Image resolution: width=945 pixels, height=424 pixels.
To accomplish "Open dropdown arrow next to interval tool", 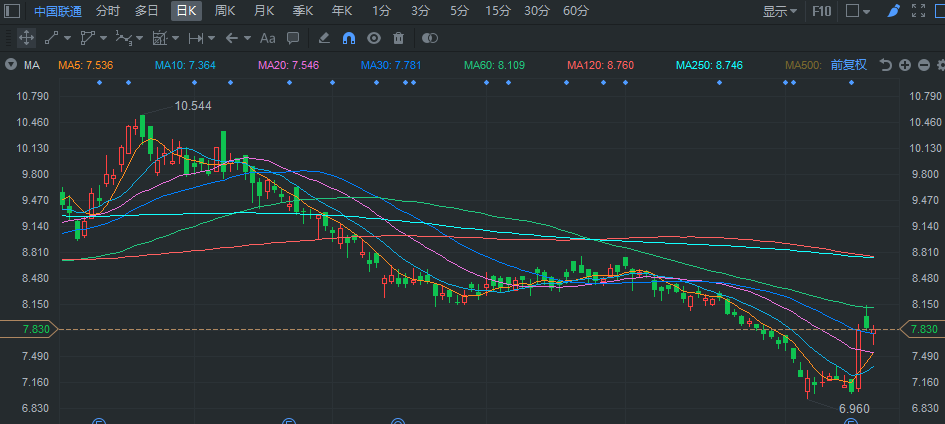I will click(x=211, y=39).
